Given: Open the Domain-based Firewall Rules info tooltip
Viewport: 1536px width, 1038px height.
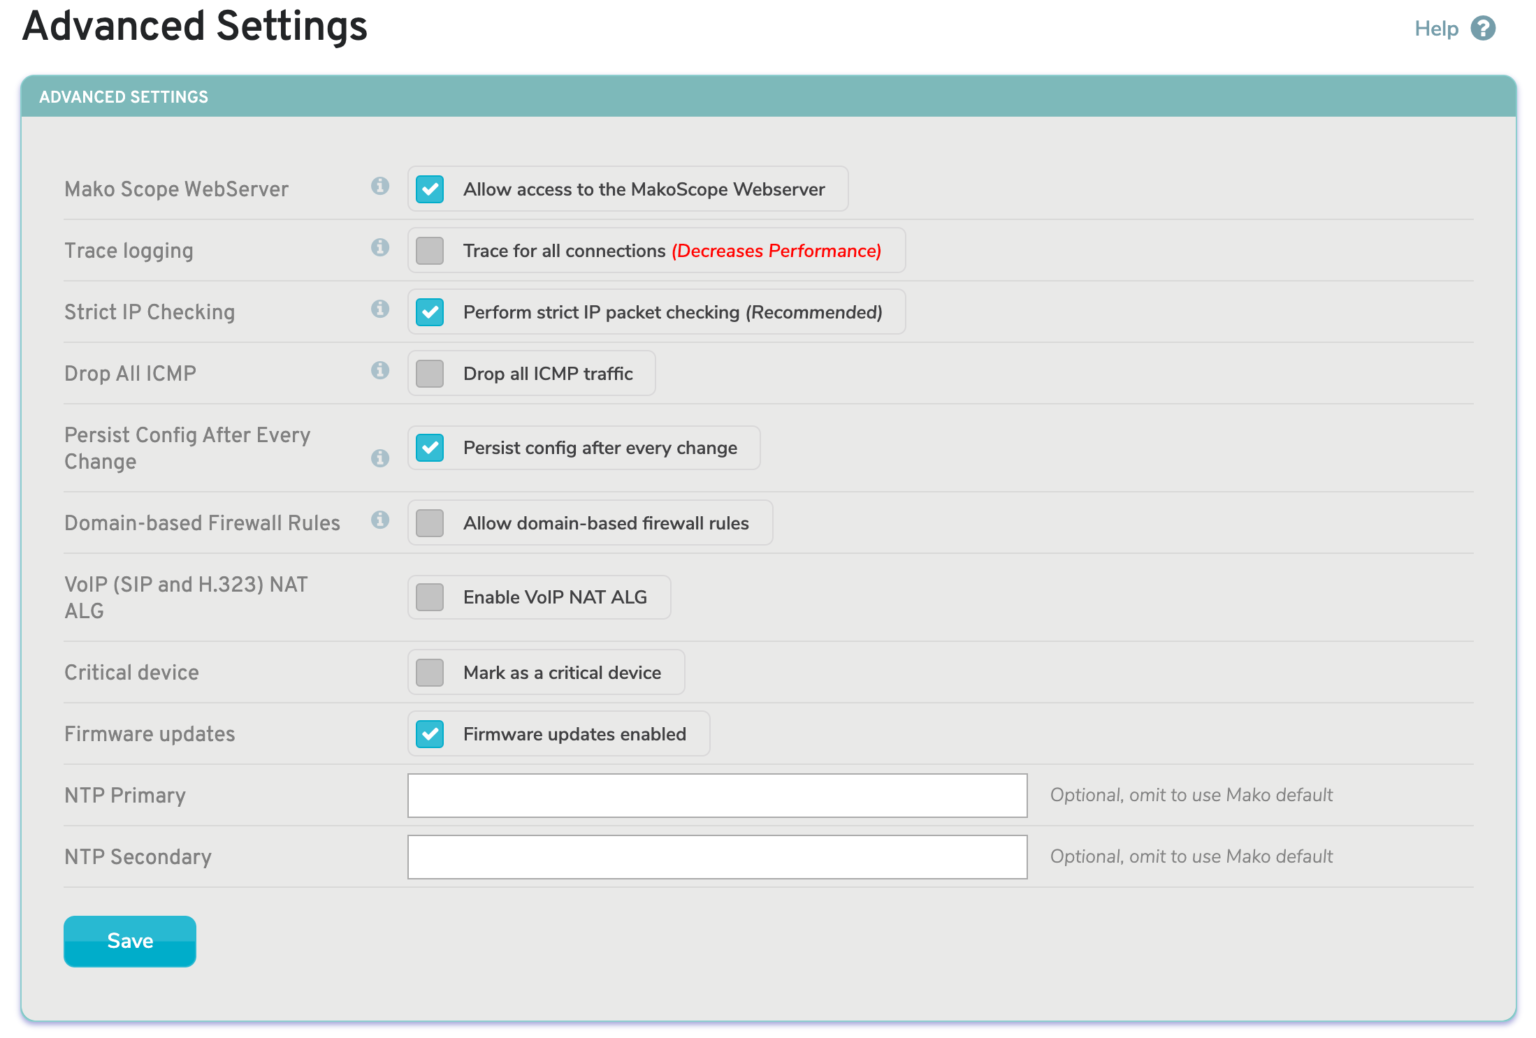Looking at the screenshot, I should [x=380, y=520].
